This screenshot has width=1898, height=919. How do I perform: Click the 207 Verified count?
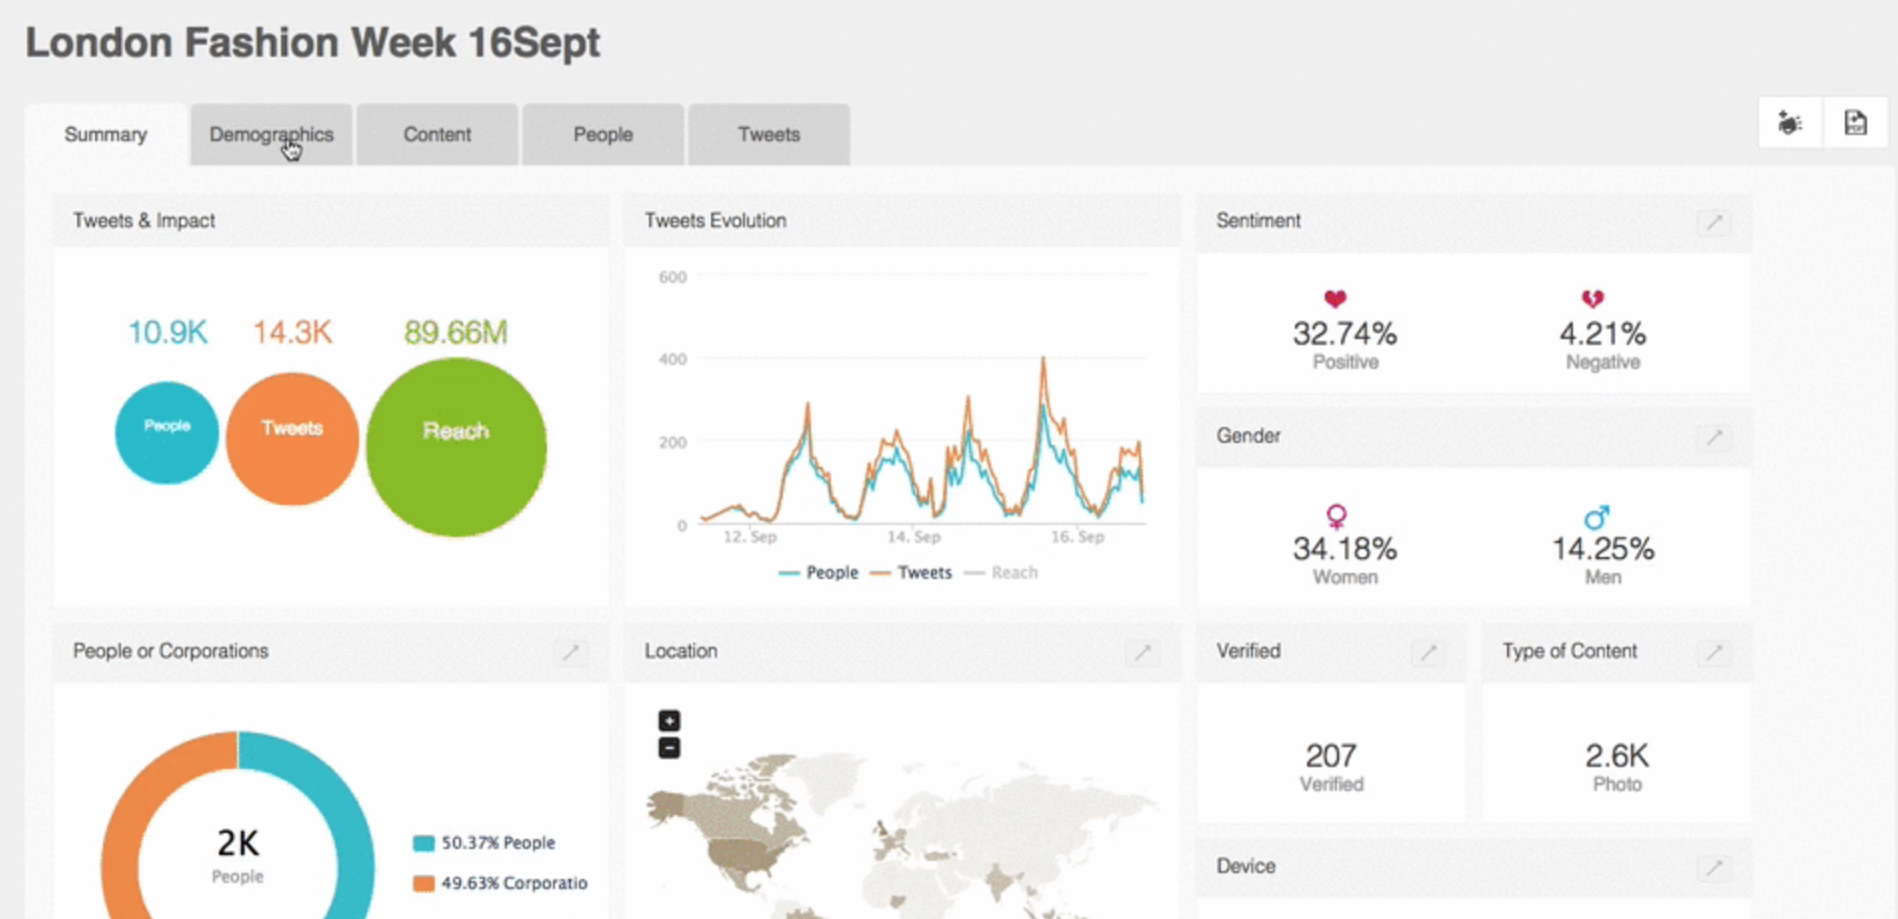pos(1331,756)
